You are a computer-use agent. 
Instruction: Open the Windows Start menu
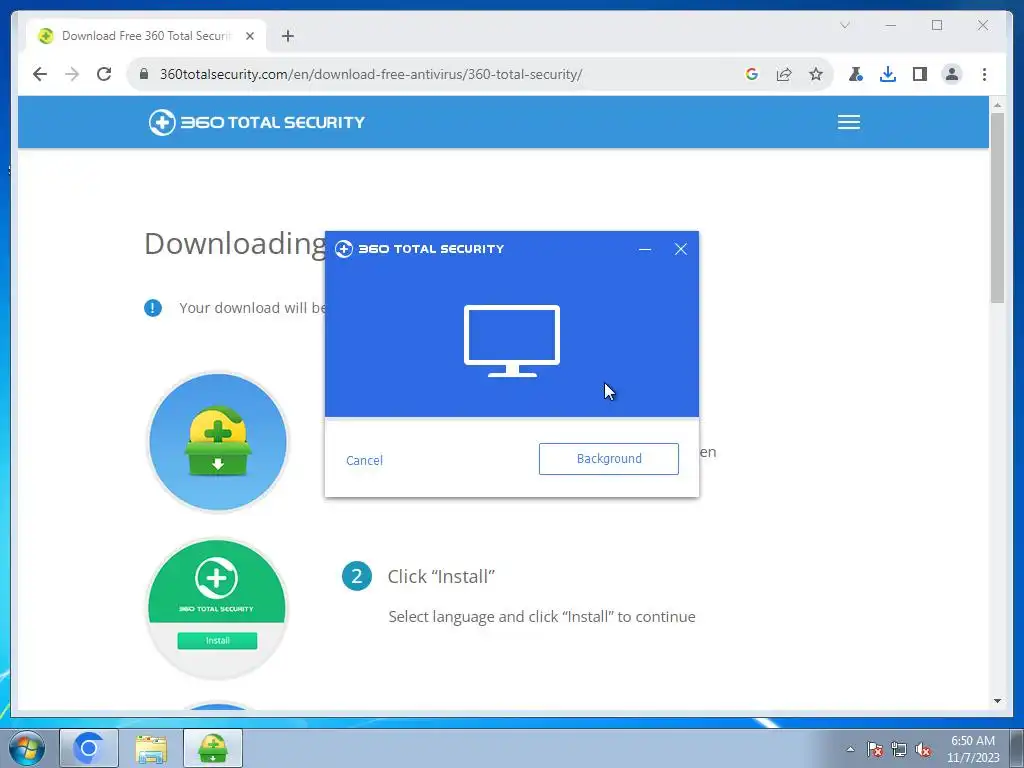click(27, 748)
